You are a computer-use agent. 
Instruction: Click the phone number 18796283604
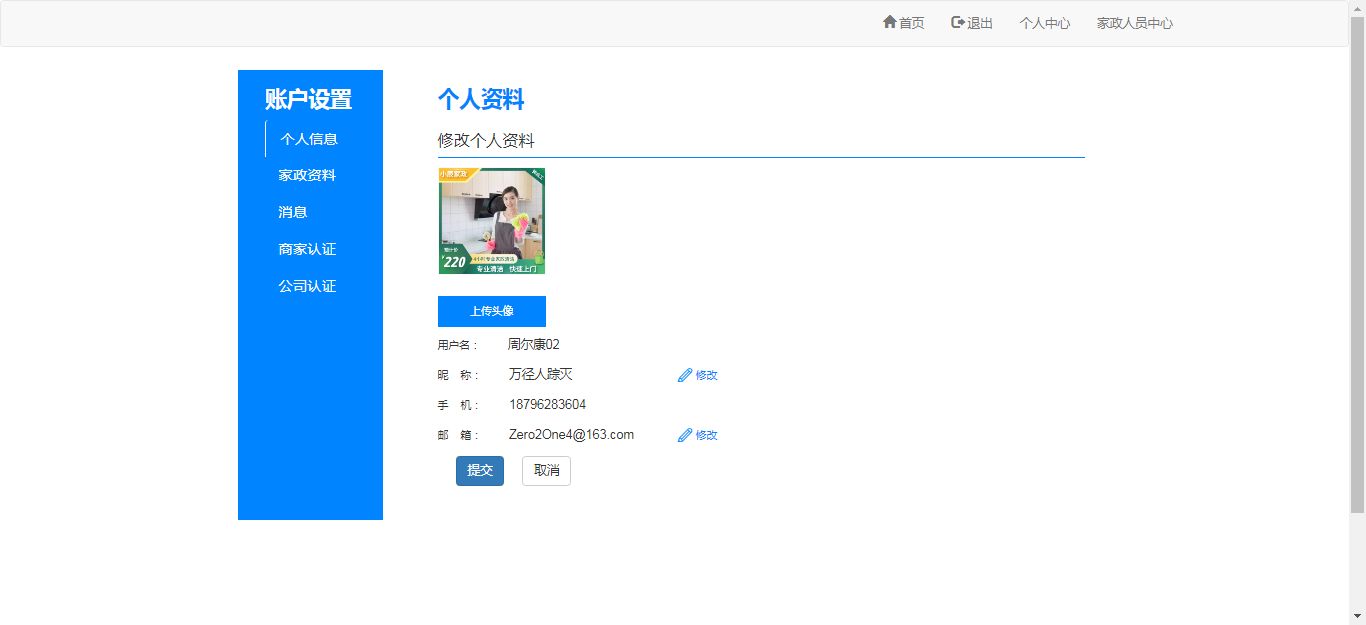(x=547, y=405)
